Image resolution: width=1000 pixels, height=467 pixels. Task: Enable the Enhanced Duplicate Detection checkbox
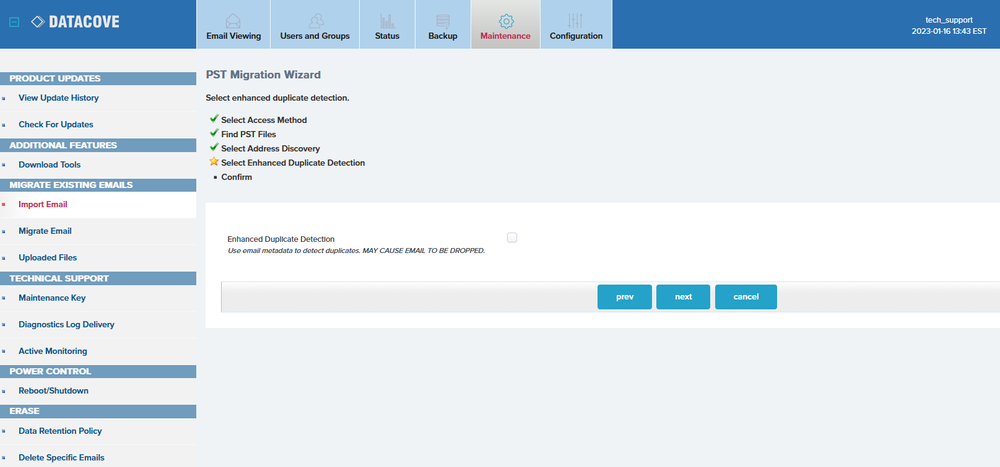coord(512,237)
